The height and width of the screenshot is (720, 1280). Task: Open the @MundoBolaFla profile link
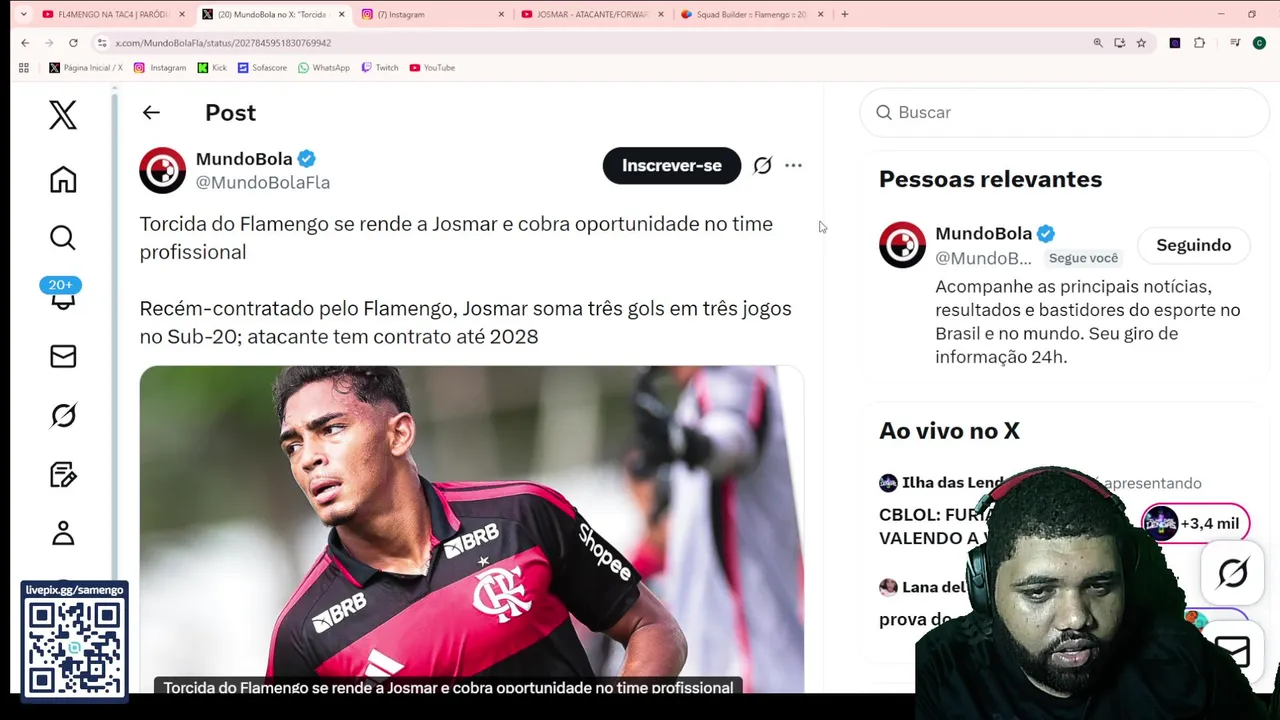click(263, 183)
